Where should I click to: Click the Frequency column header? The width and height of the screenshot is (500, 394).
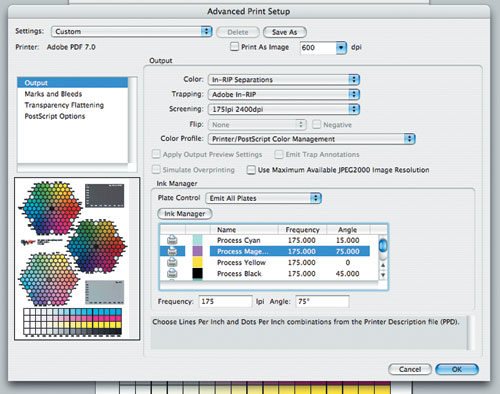[x=302, y=230]
